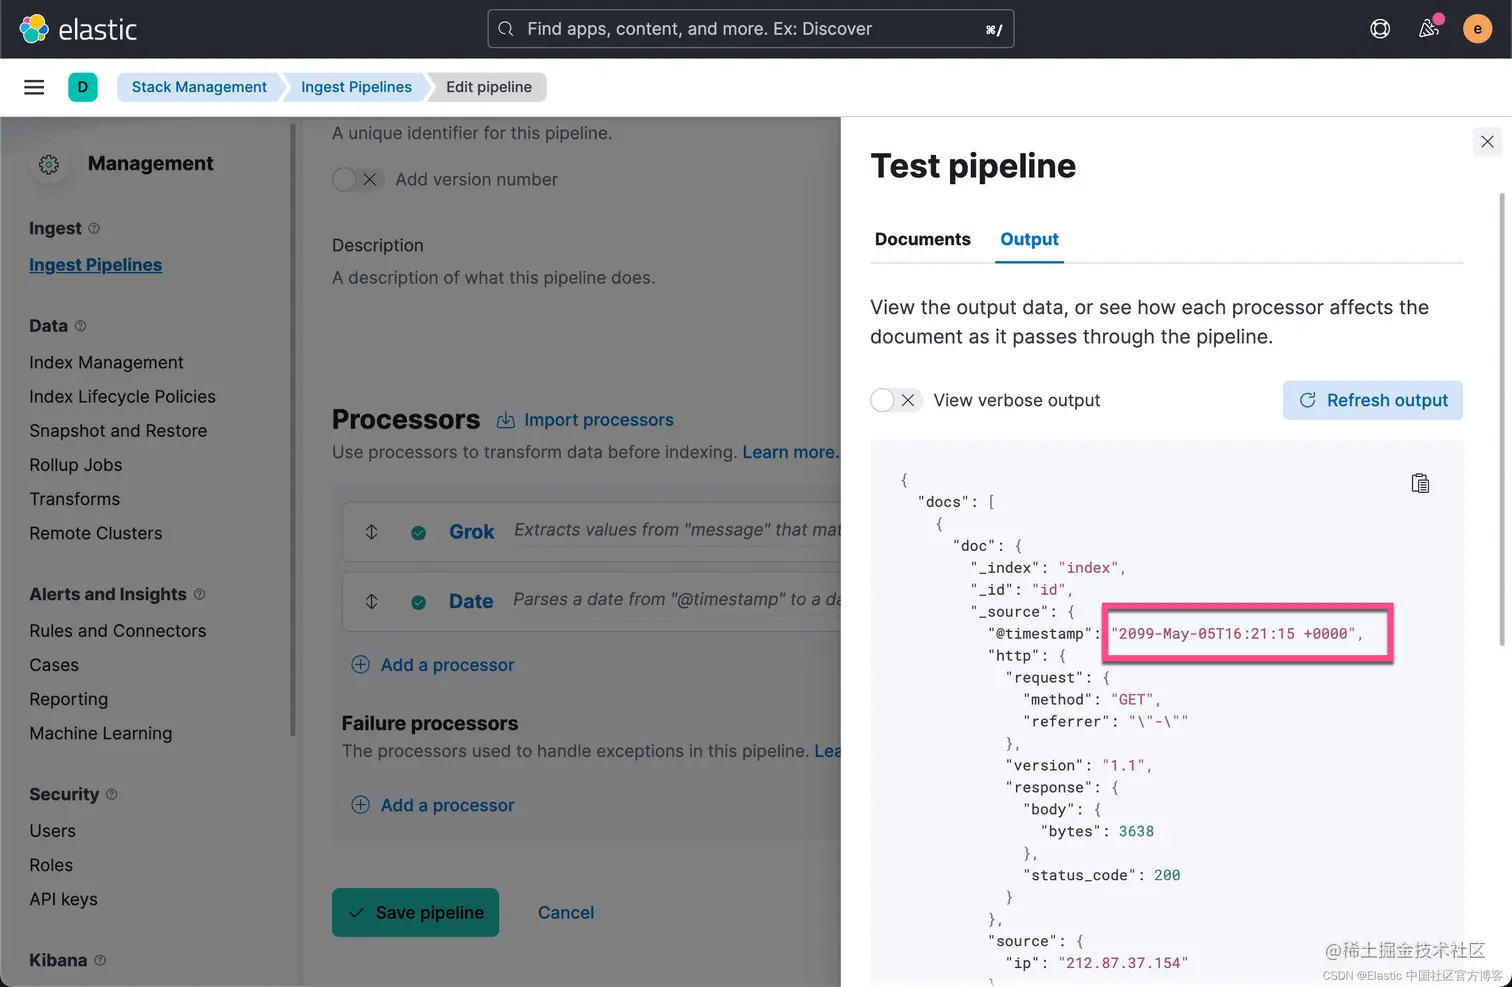Open the user avatar menu

click(1477, 29)
